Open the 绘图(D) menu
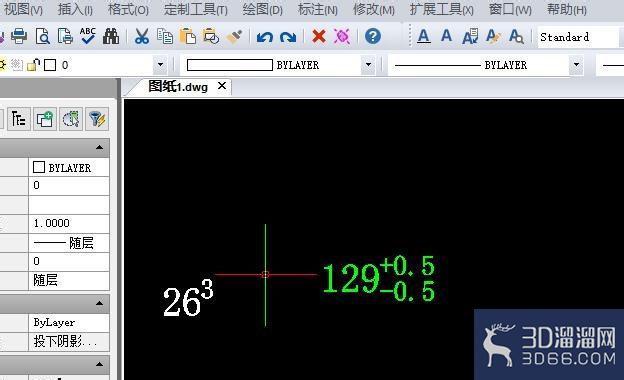The height and width of the screenshot is (380, 624). [x=262, y=9]
